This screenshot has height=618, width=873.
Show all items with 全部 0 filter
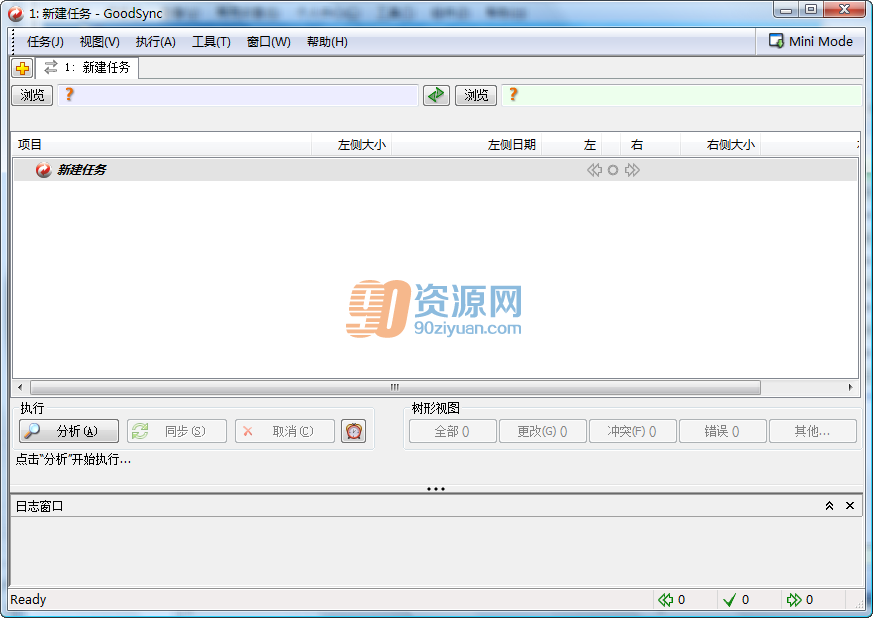453,431
